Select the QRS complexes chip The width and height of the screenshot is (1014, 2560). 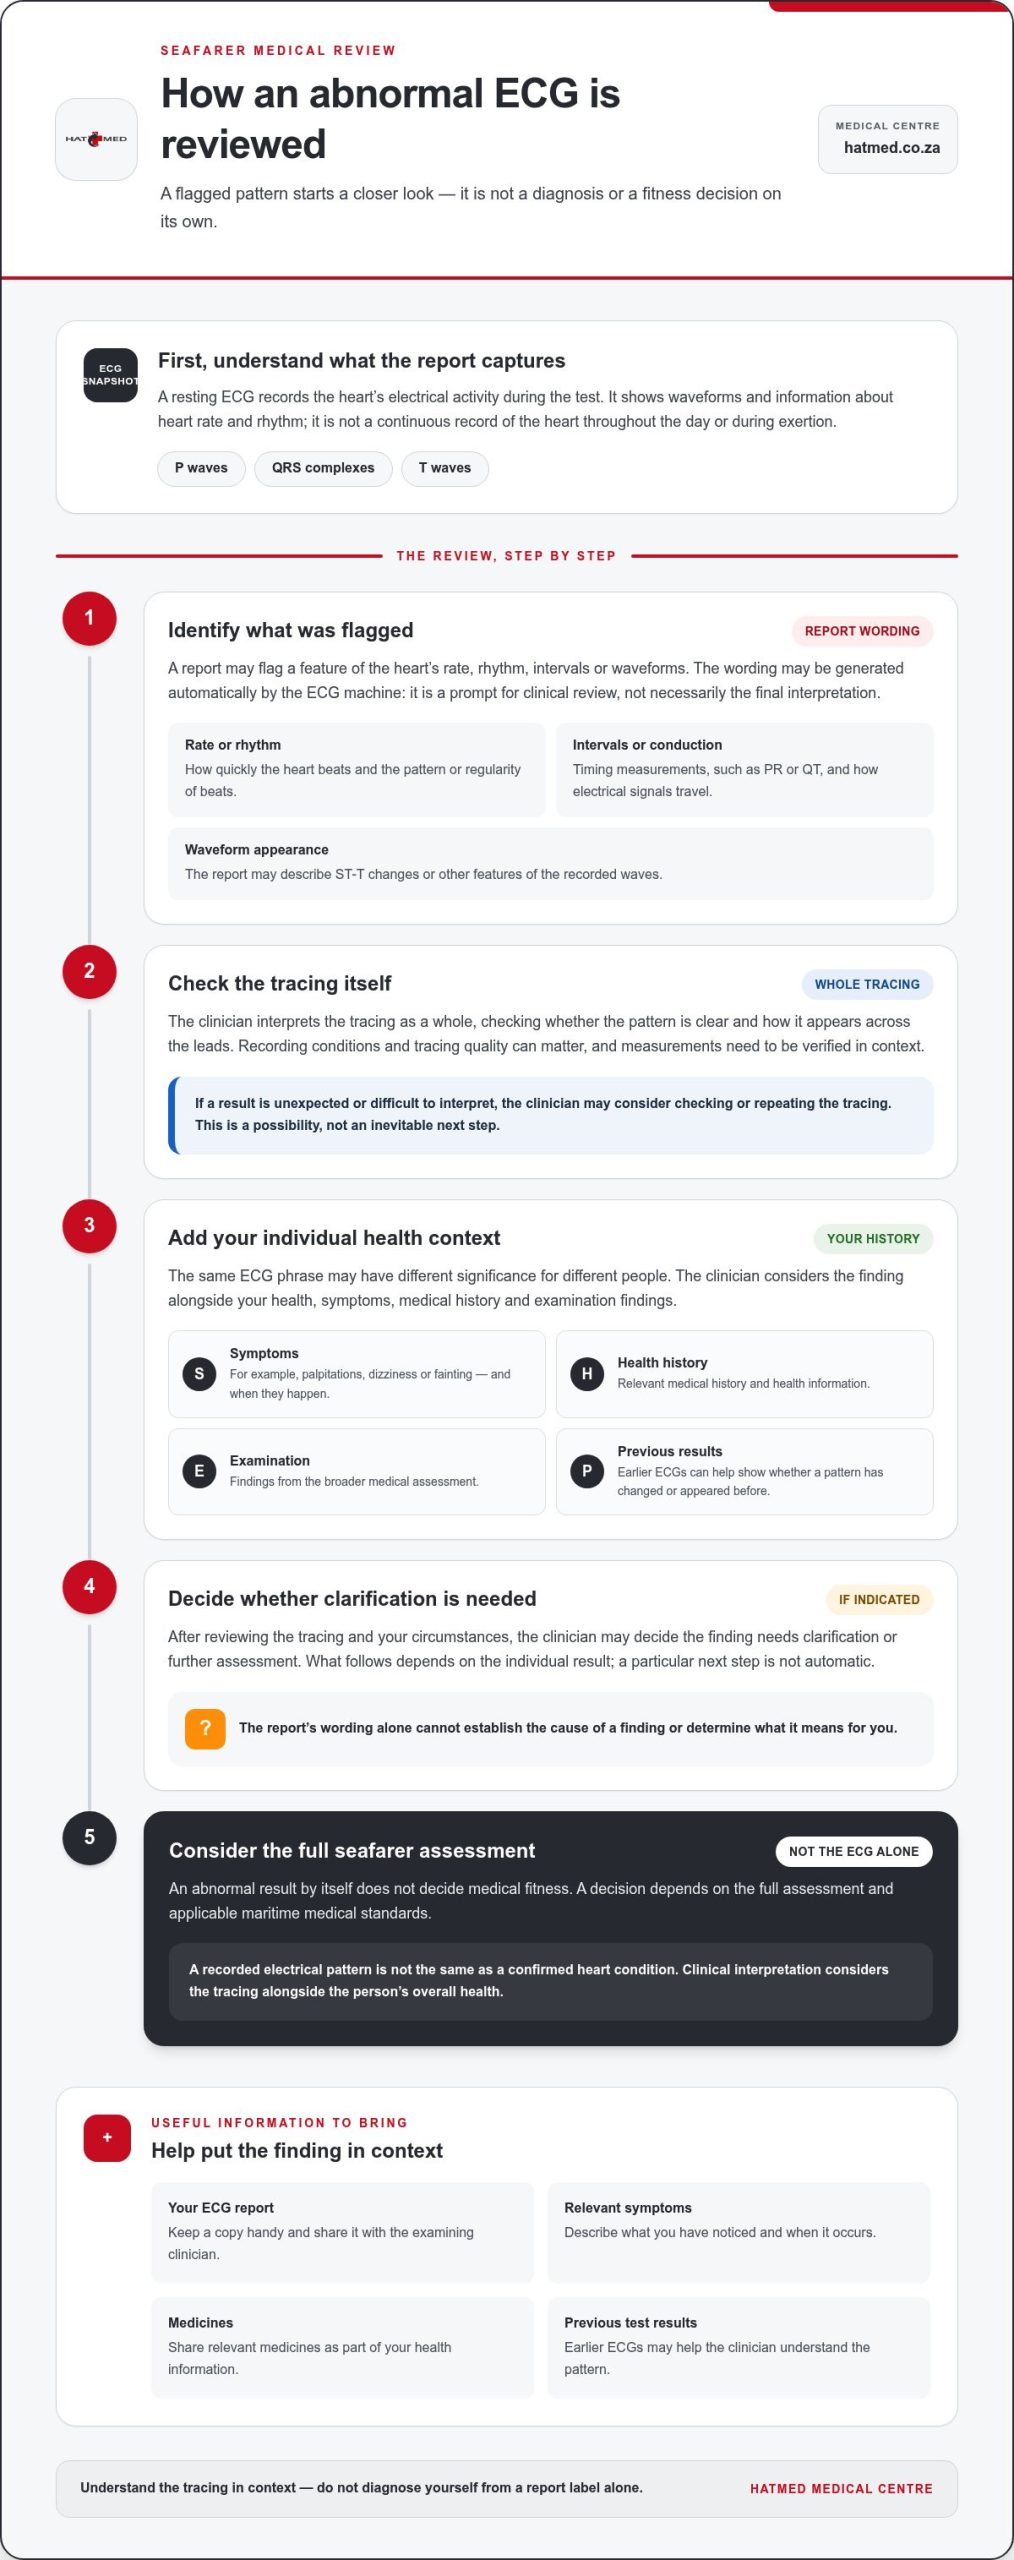323,468
